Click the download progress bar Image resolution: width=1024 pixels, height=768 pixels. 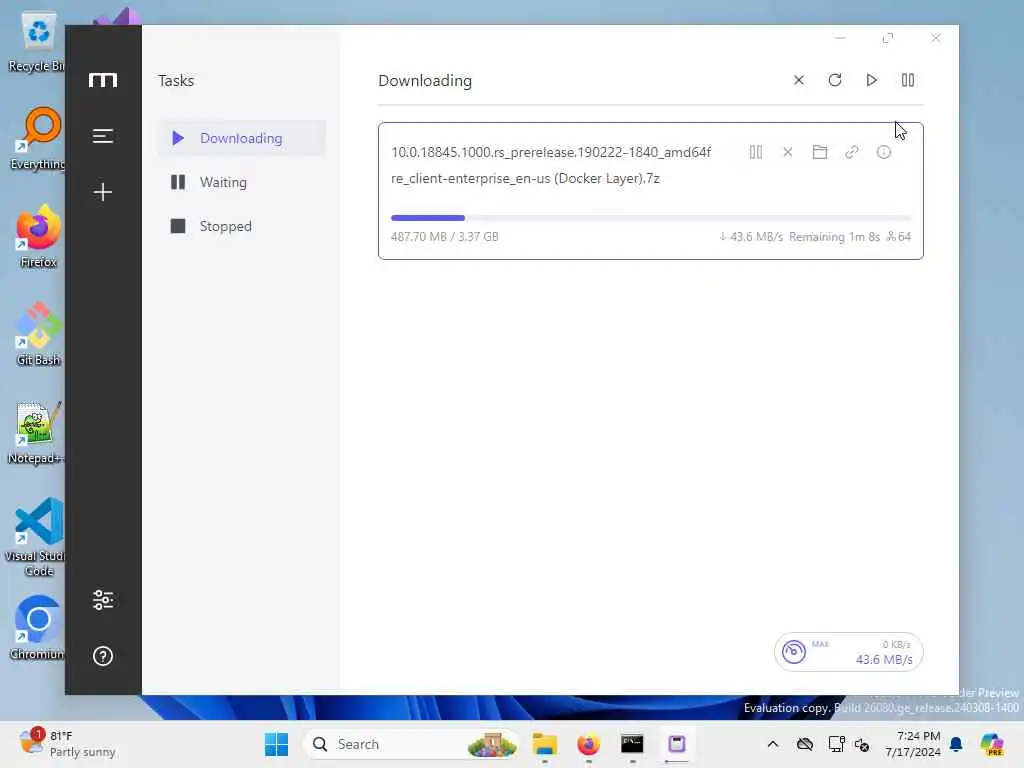650,217
